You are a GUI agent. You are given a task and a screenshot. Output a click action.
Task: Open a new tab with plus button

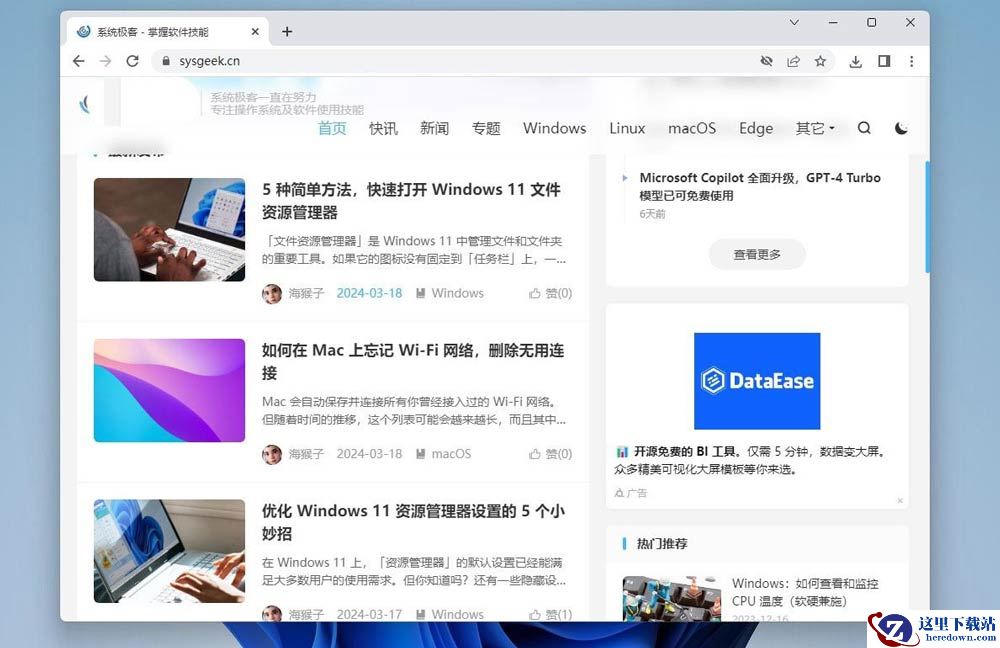(287, 31)
